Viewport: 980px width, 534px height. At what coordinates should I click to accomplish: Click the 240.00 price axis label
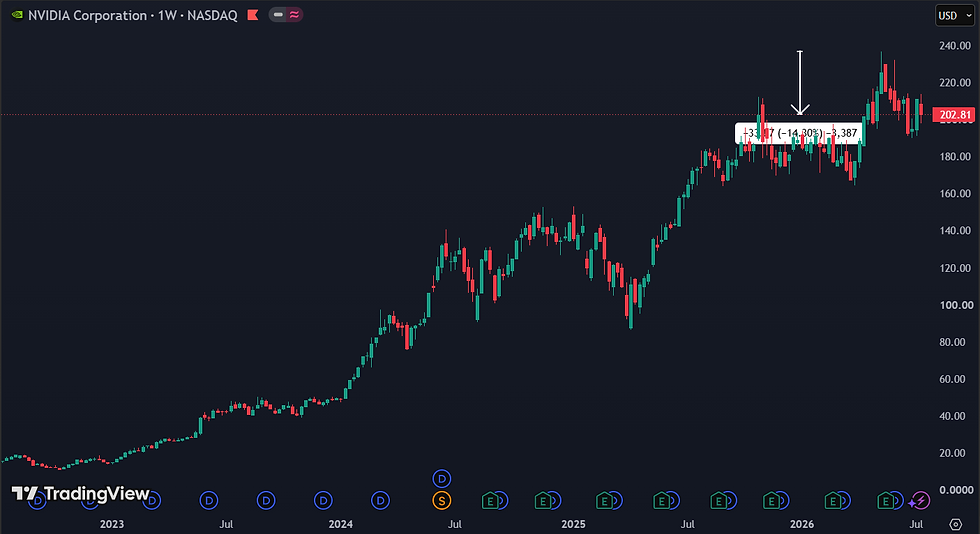coord(955,46)
